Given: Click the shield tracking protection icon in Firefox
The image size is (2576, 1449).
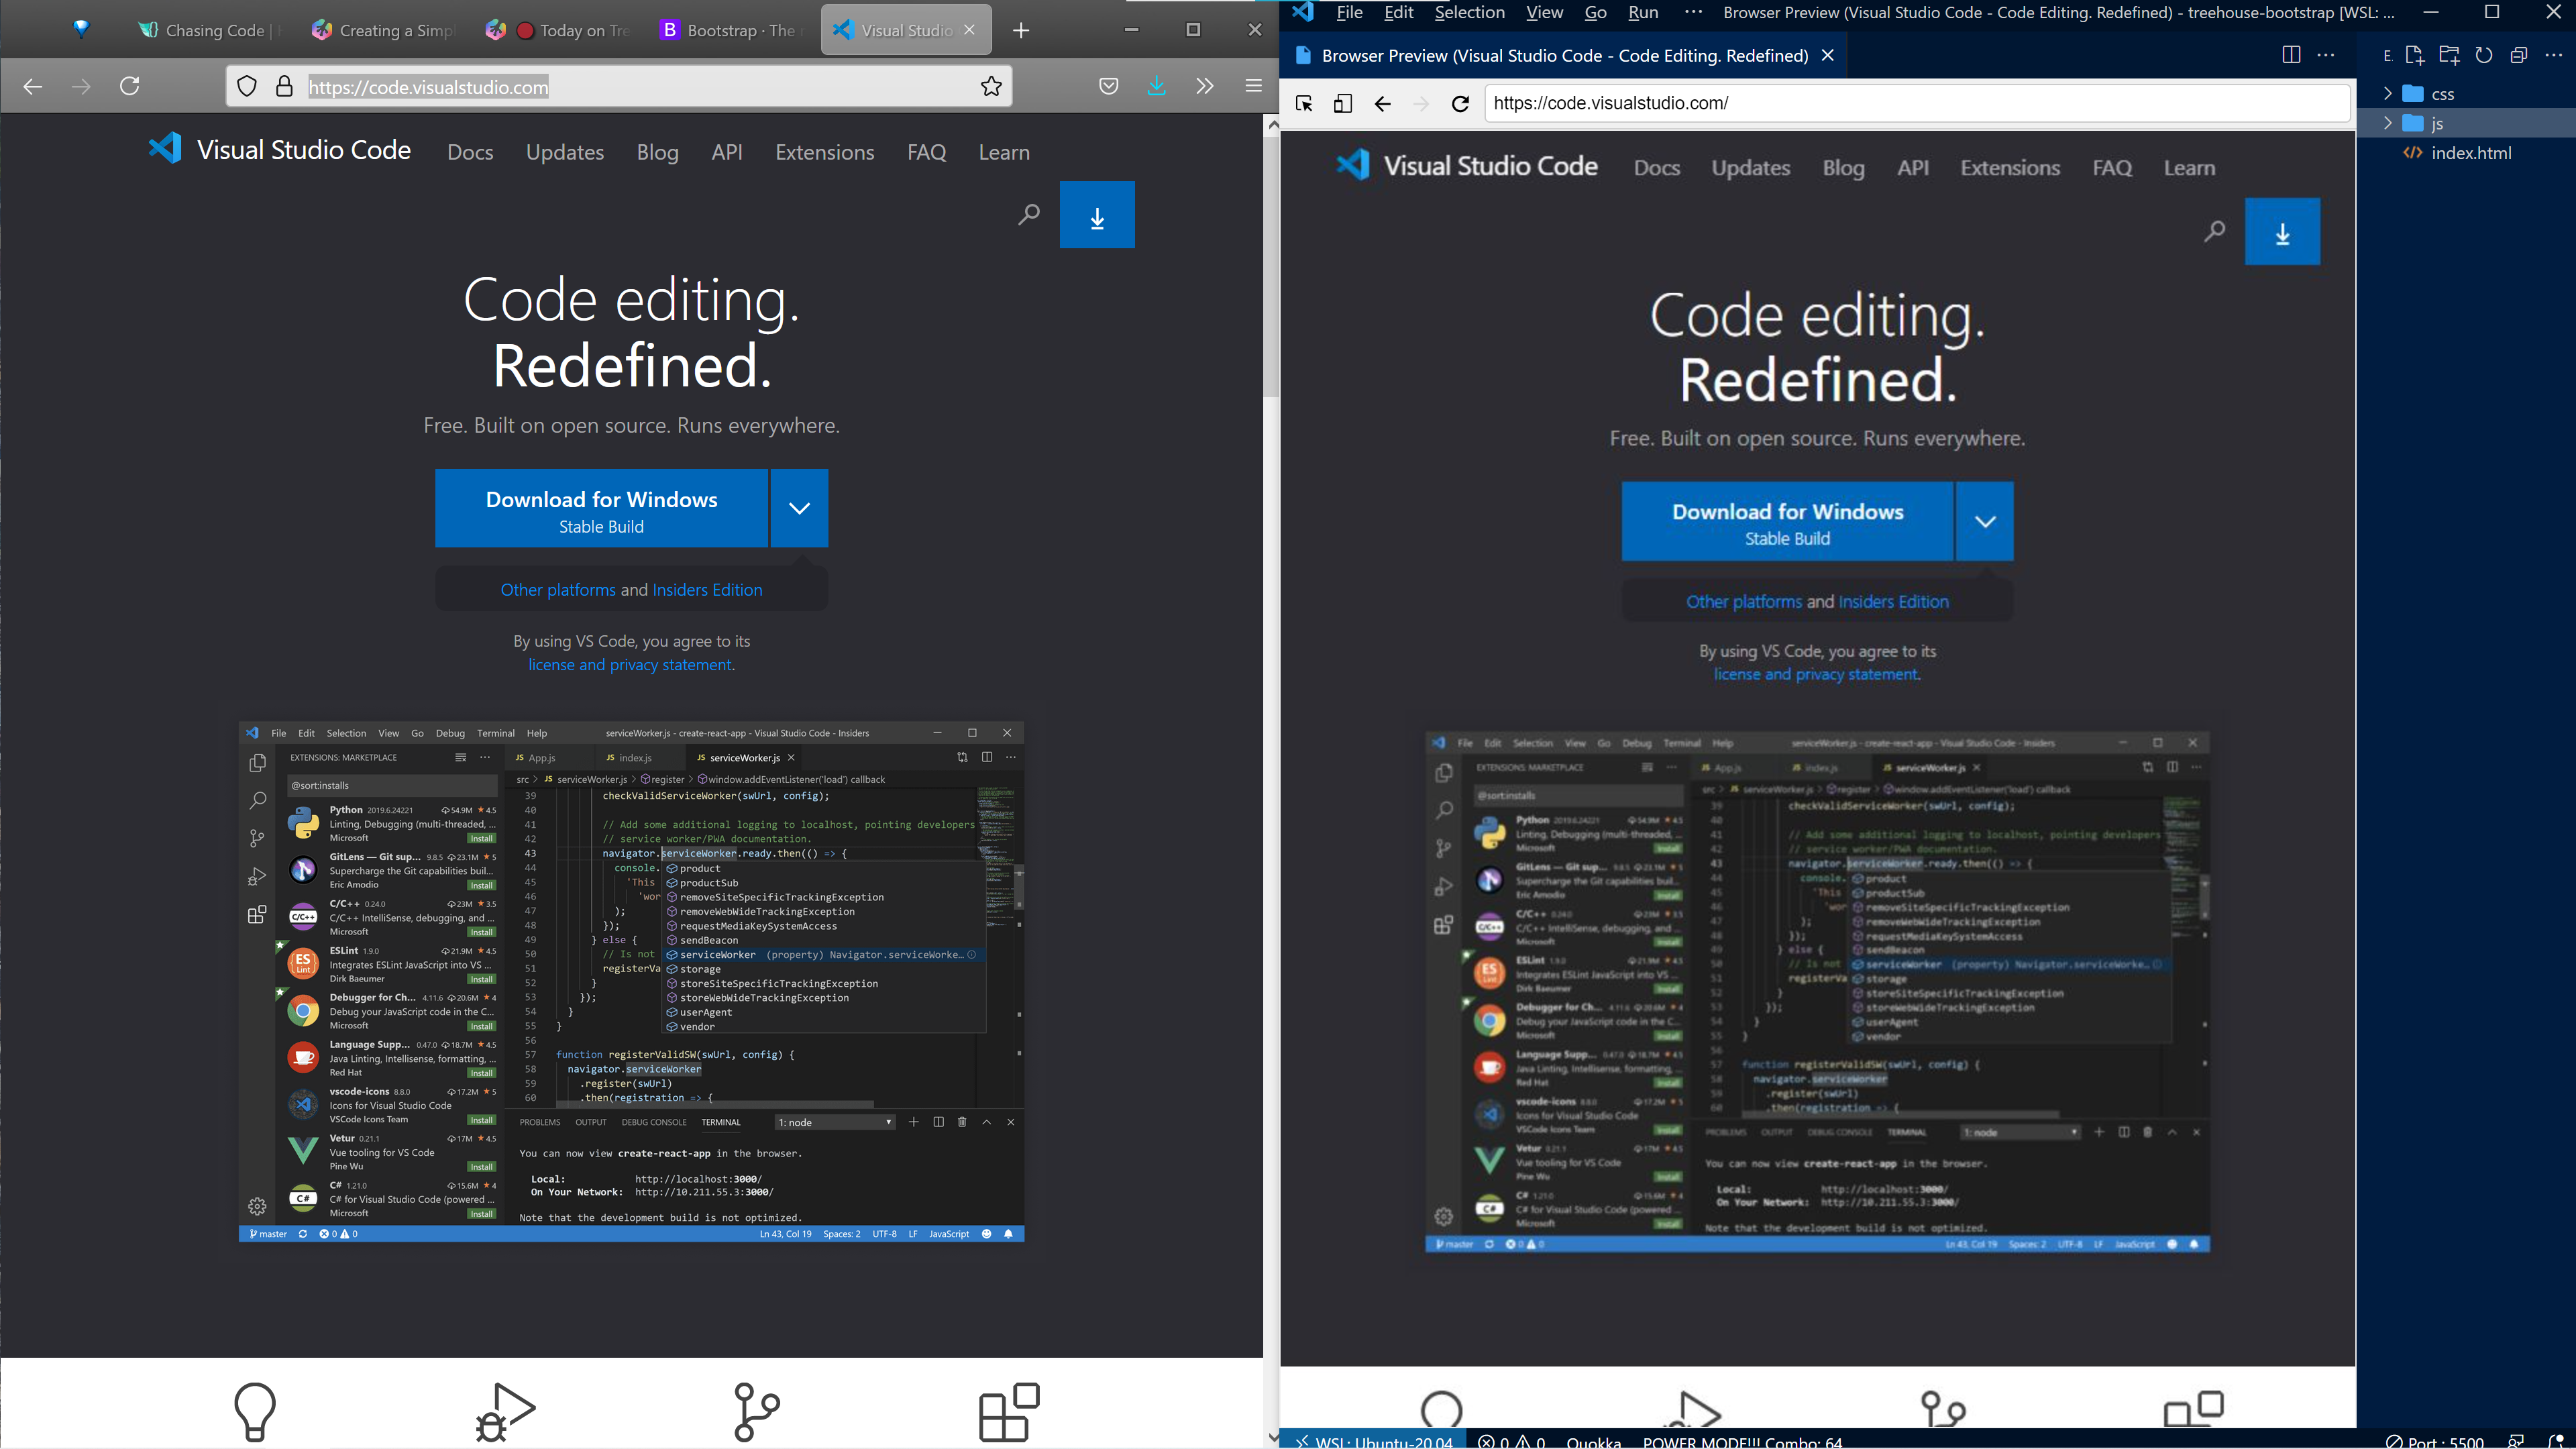Looking at the screenshot, I should (247, 87).
